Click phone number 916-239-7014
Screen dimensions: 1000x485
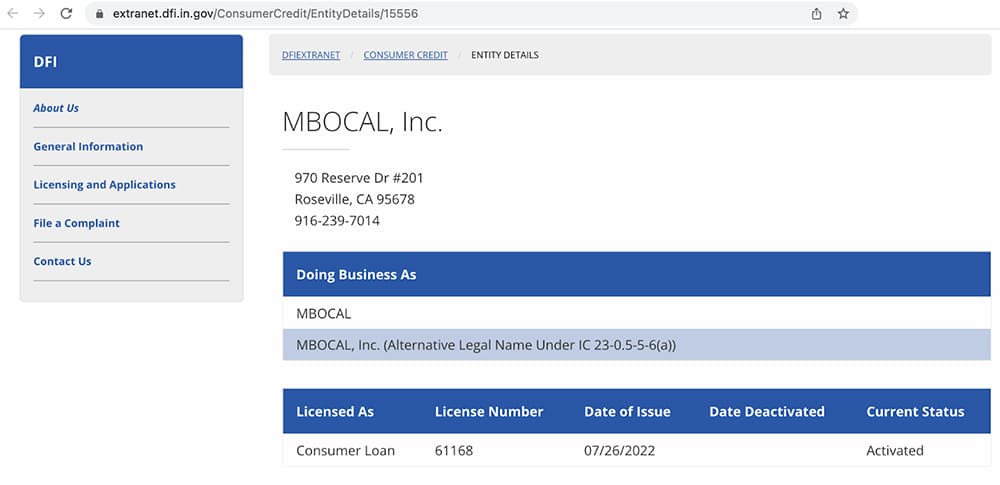pyautogui.click(x=337, y=221)
